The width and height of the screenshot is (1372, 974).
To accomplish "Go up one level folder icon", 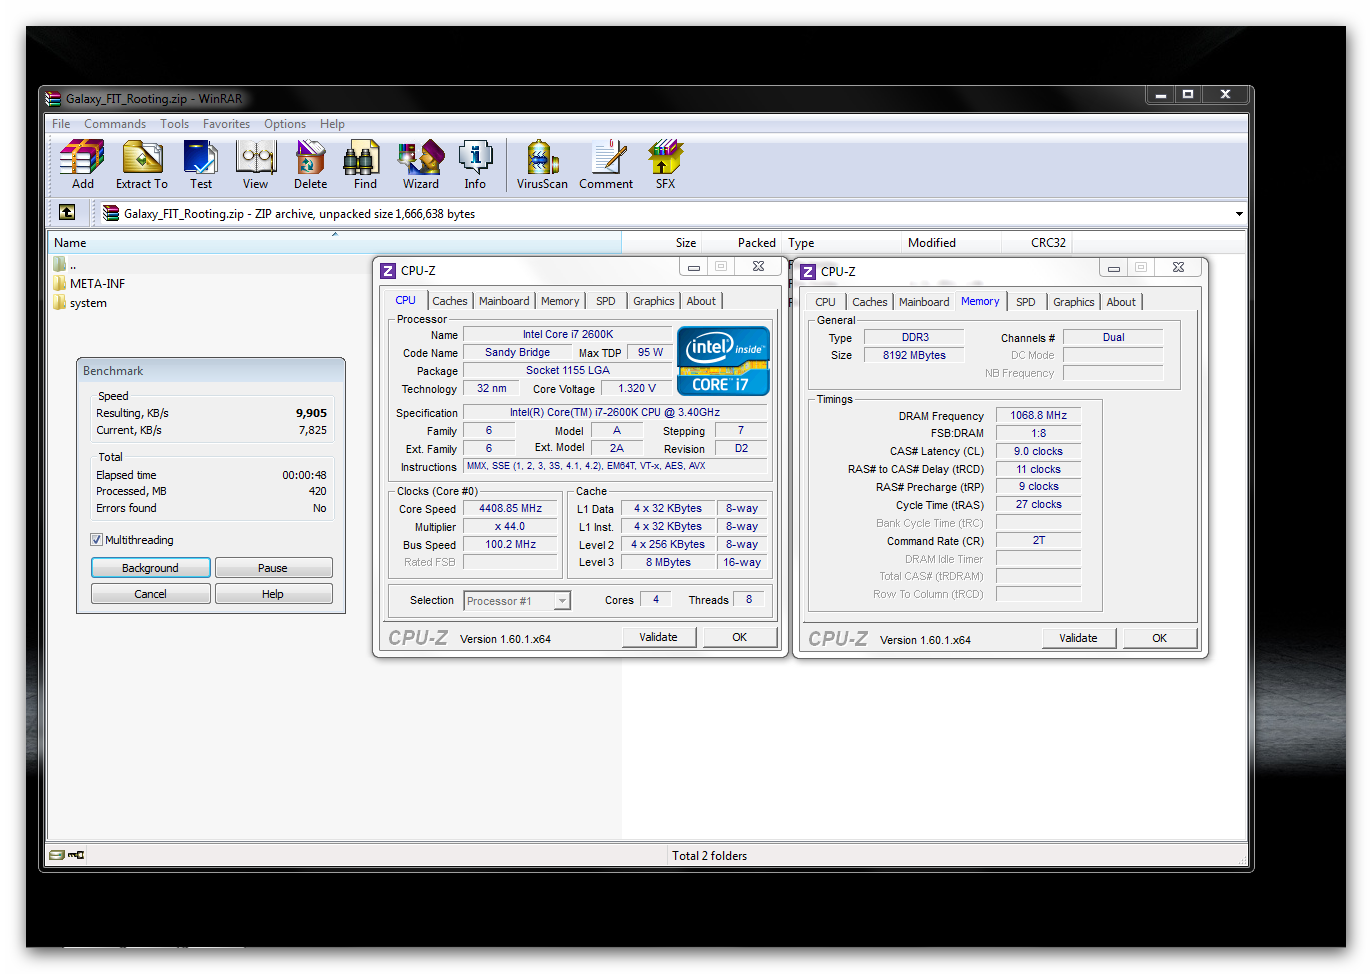I will click(x=67, y=212).
